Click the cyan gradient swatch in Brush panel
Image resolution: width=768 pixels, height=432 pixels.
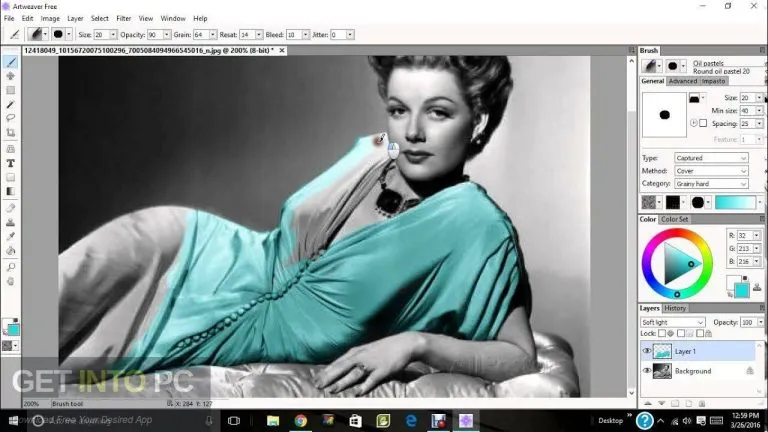click(x=735, y=202)
